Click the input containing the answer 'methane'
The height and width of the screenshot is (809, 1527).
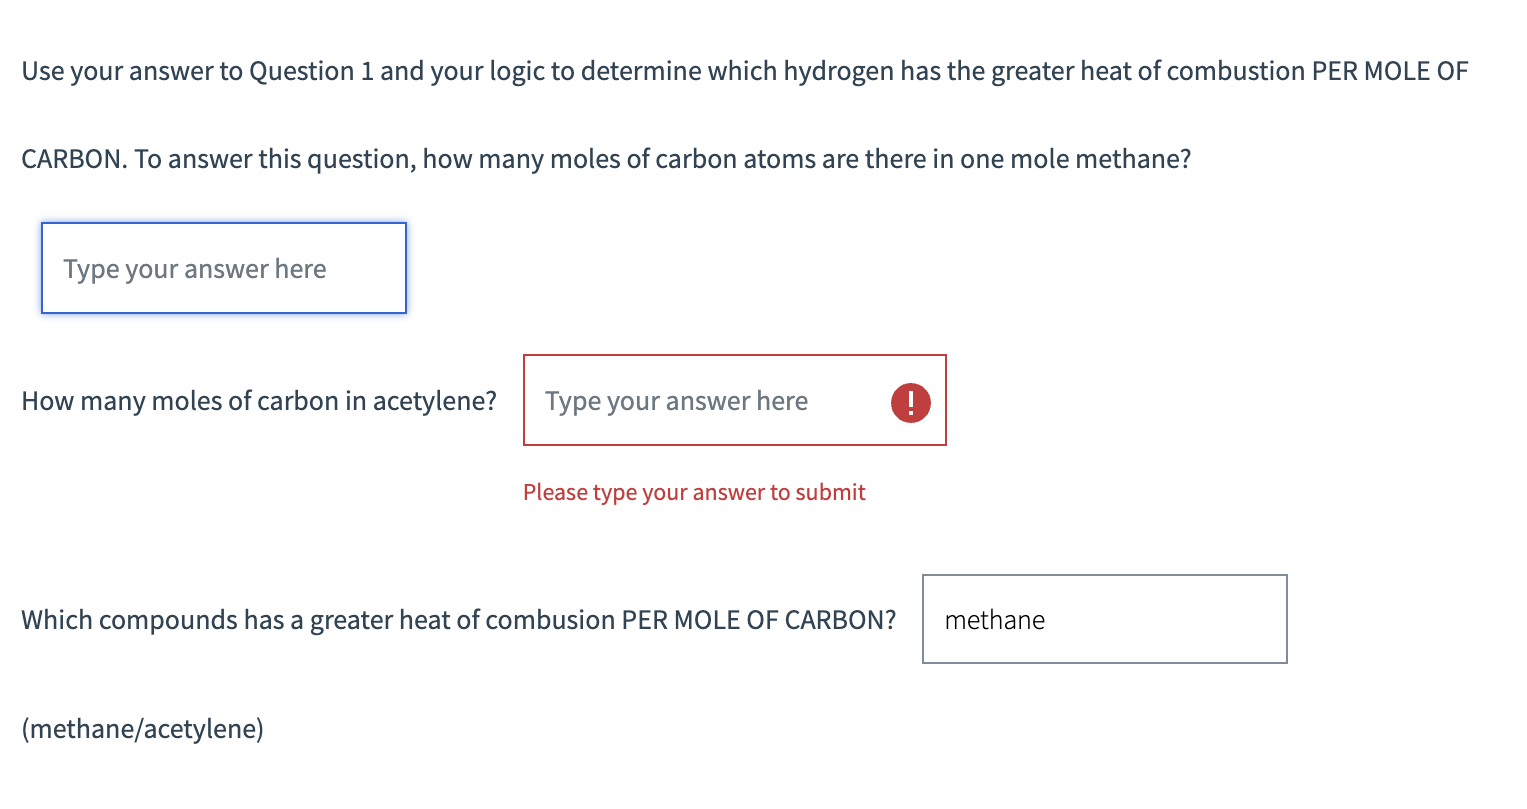[x=1104, y=619]
